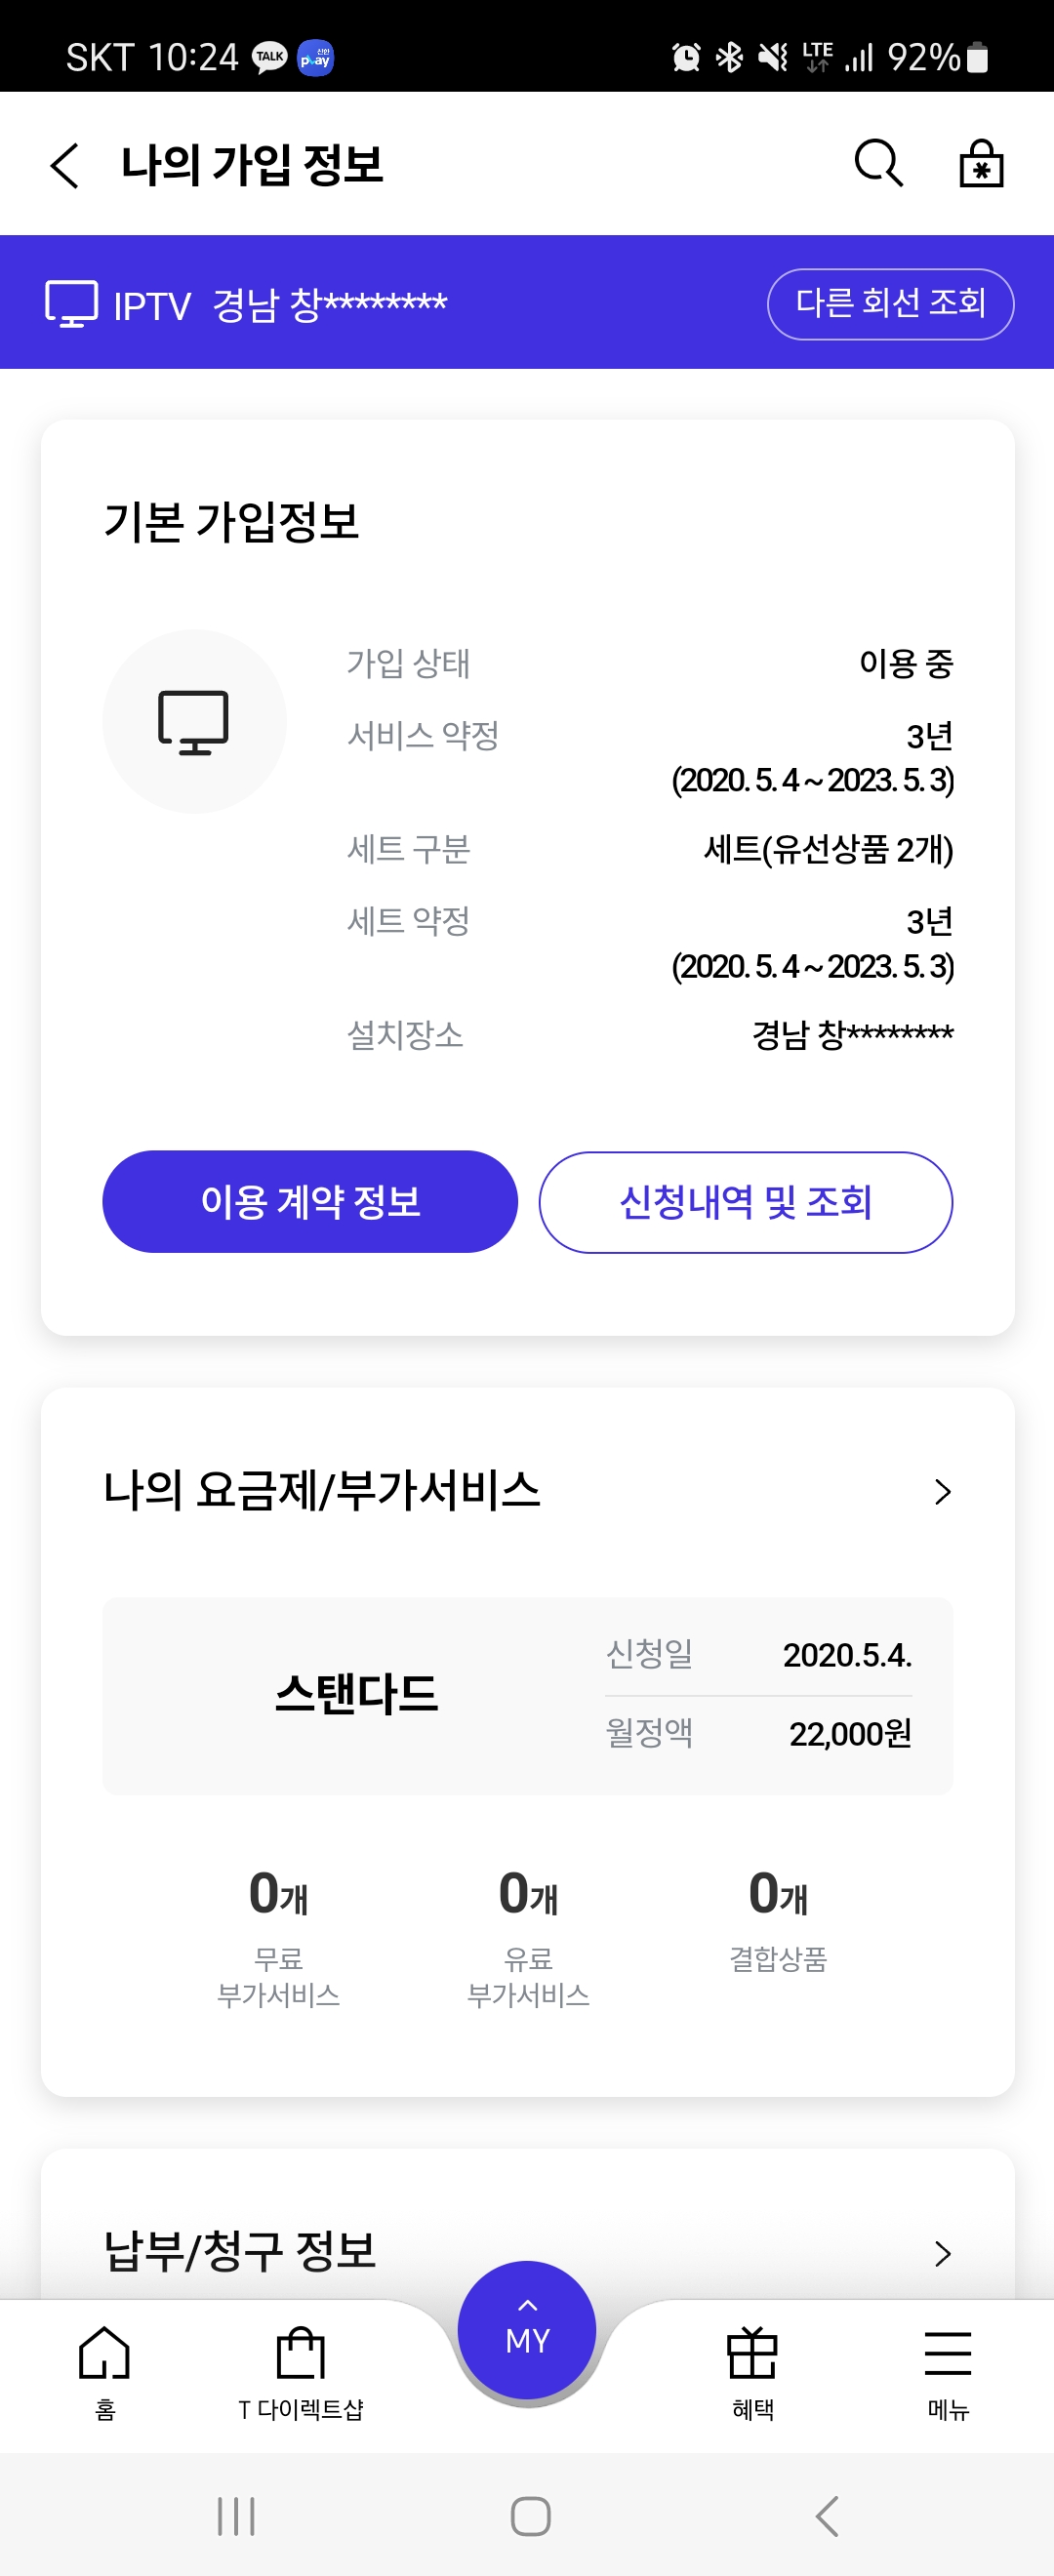Expand 나의 요금제/부가서비스 chevron
Screen dimensions: 1054x2576
pyautogui.click(x=942, y=1492)
